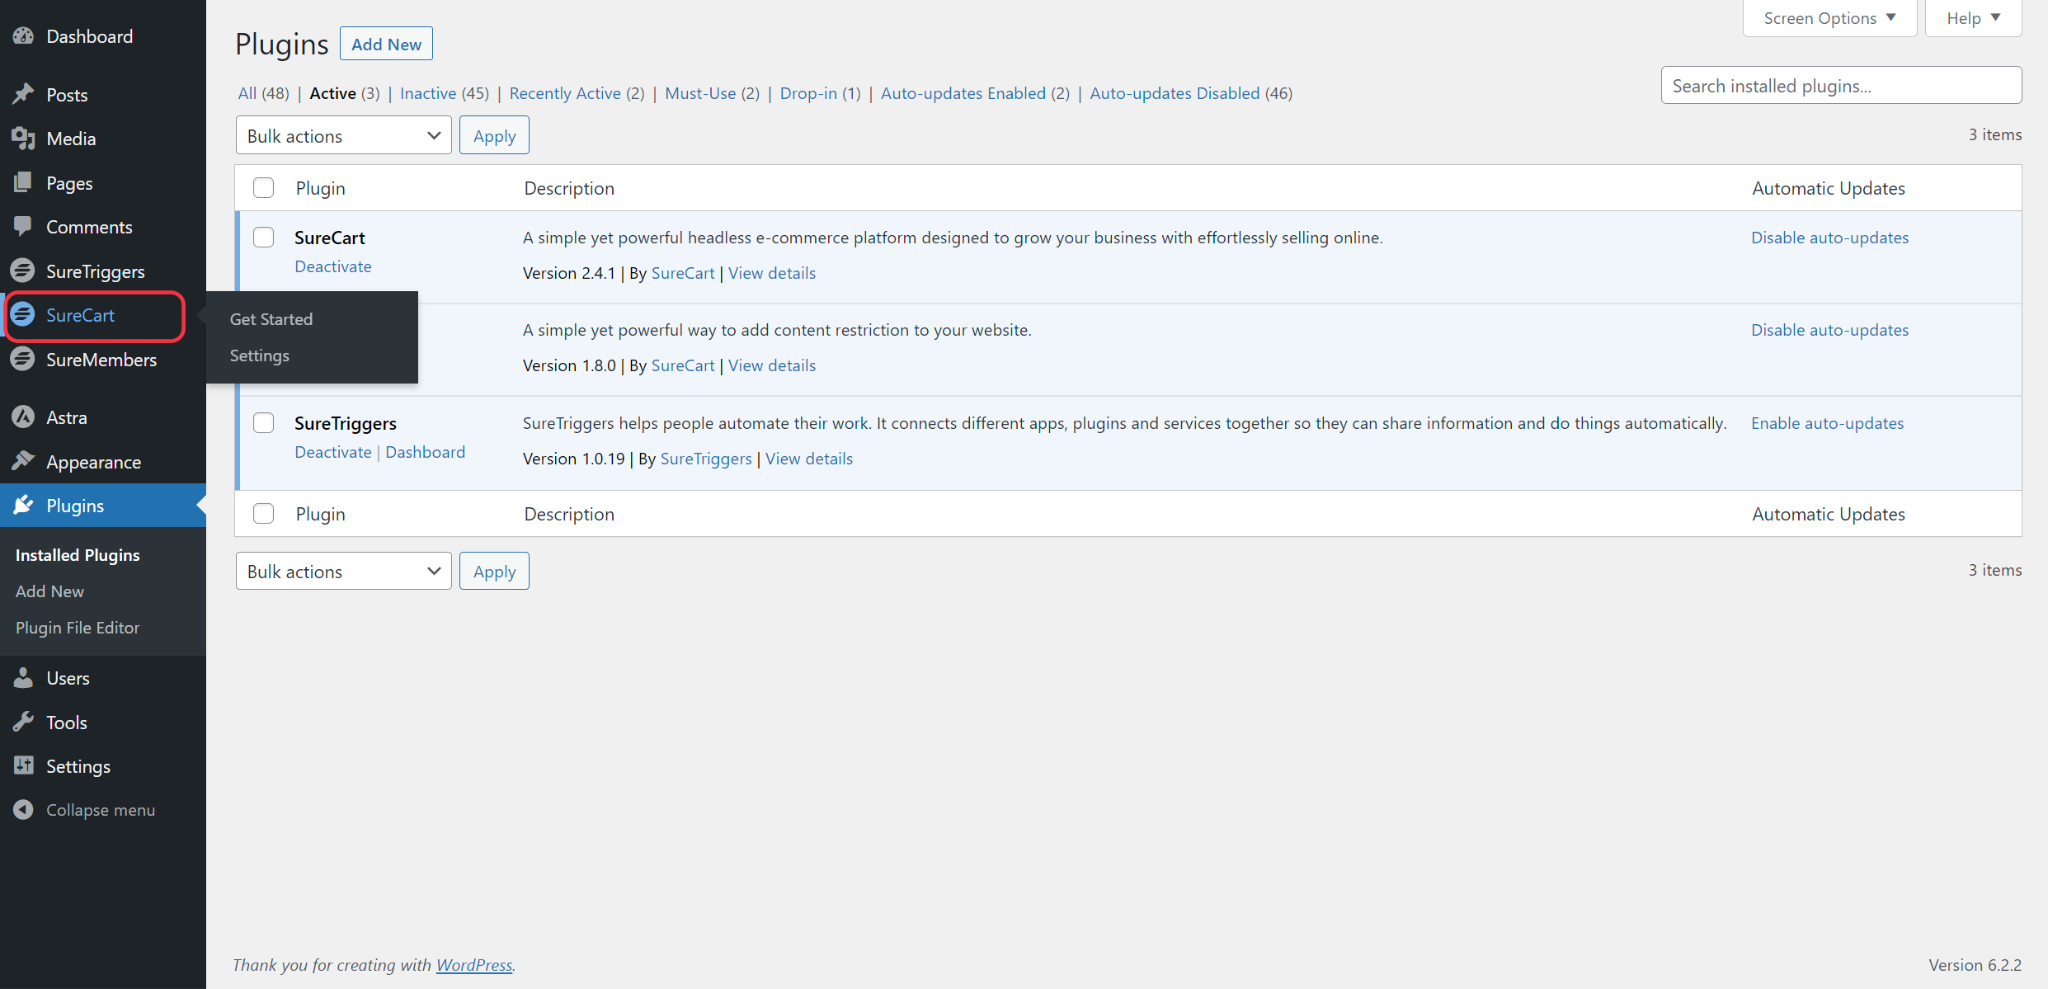
Task: Click the Settings sliders icon
Action: [23, 766]
